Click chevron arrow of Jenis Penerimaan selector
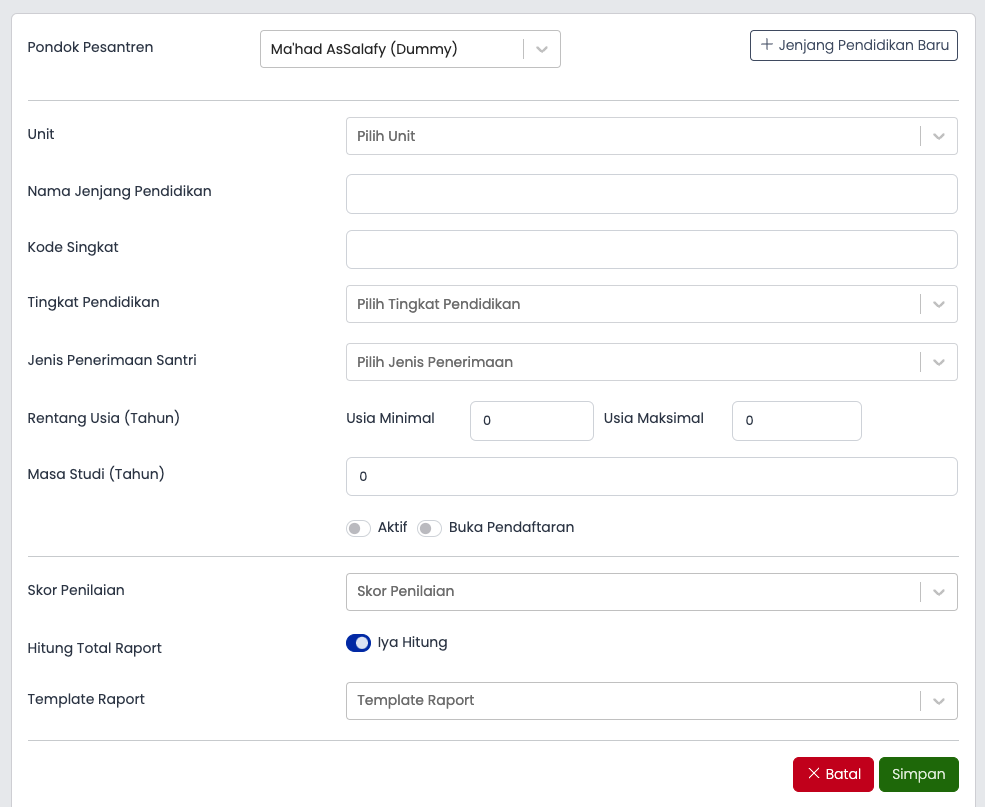This screenshot has width=985, height=807. click(939, 362)
